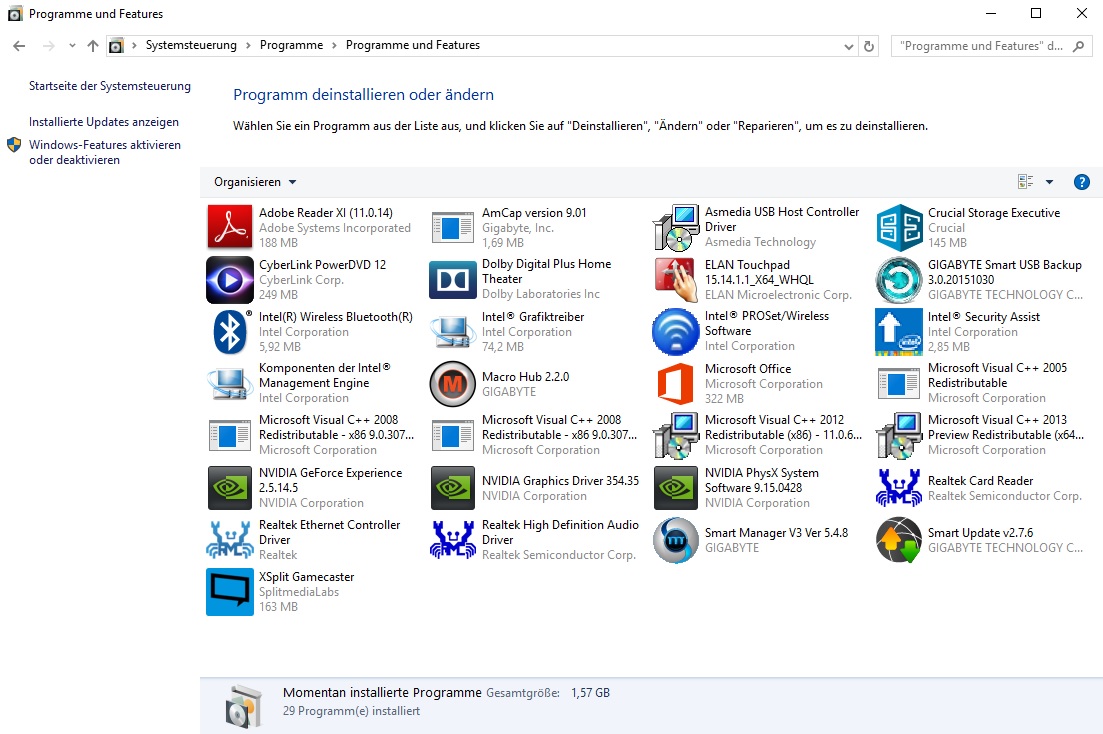Expand the chevron after Systemsteuerung breadcrumb
1103x734 pixels.
click(248, 45)
